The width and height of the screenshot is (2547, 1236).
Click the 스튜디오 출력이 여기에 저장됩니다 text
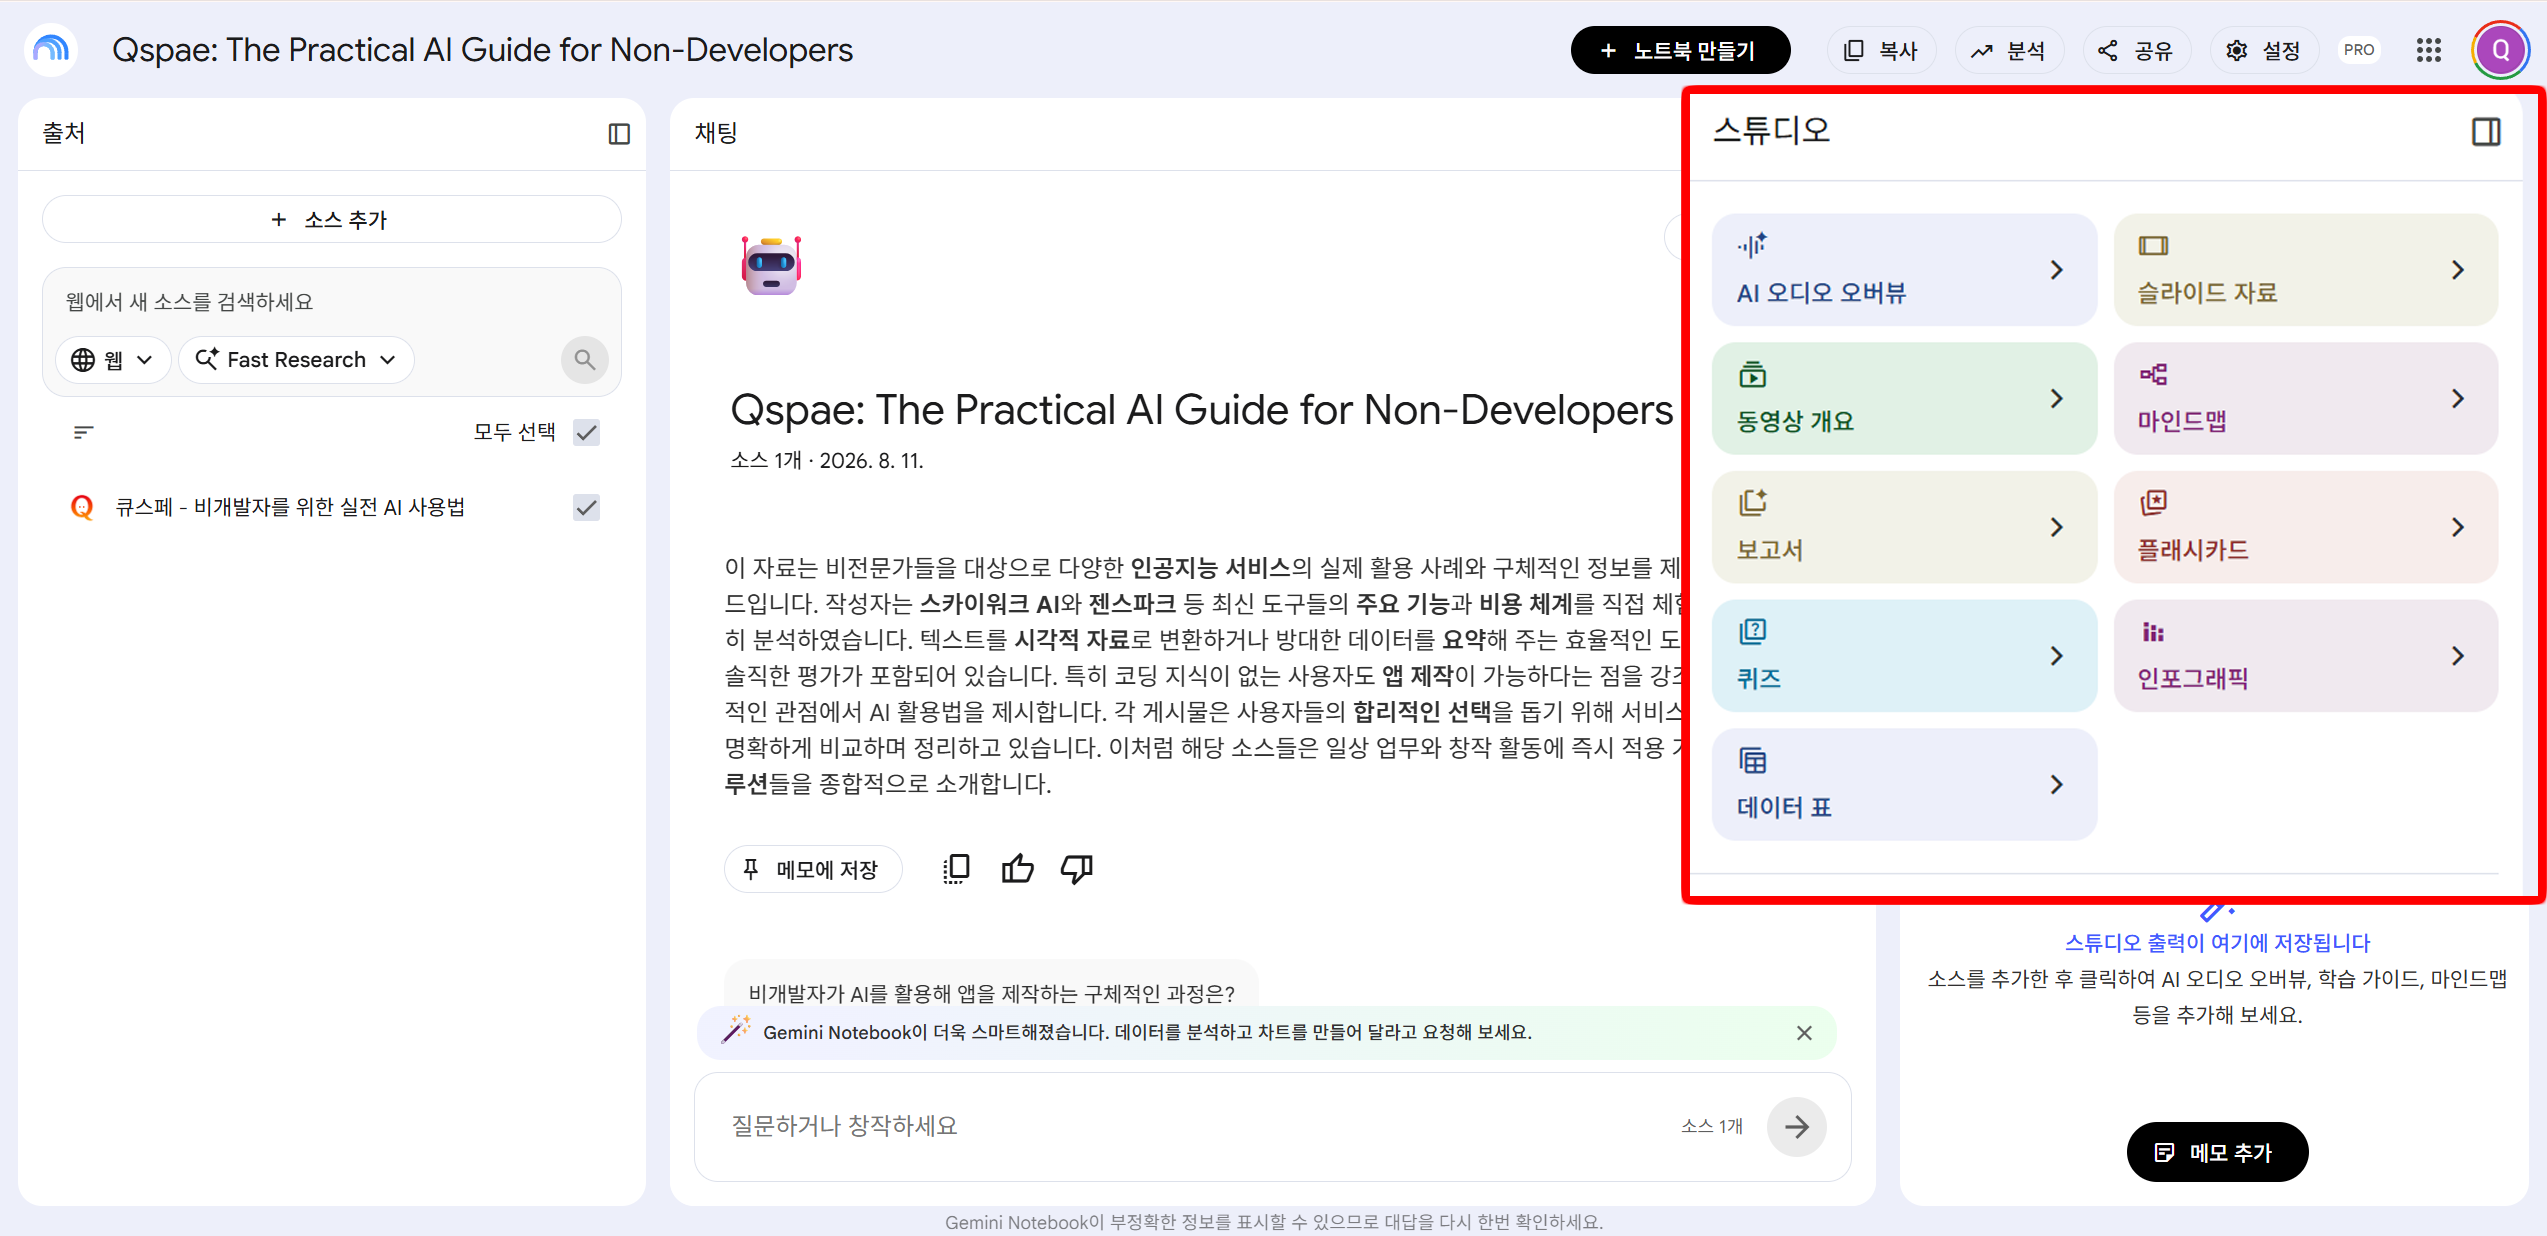tap(2217, 942)
